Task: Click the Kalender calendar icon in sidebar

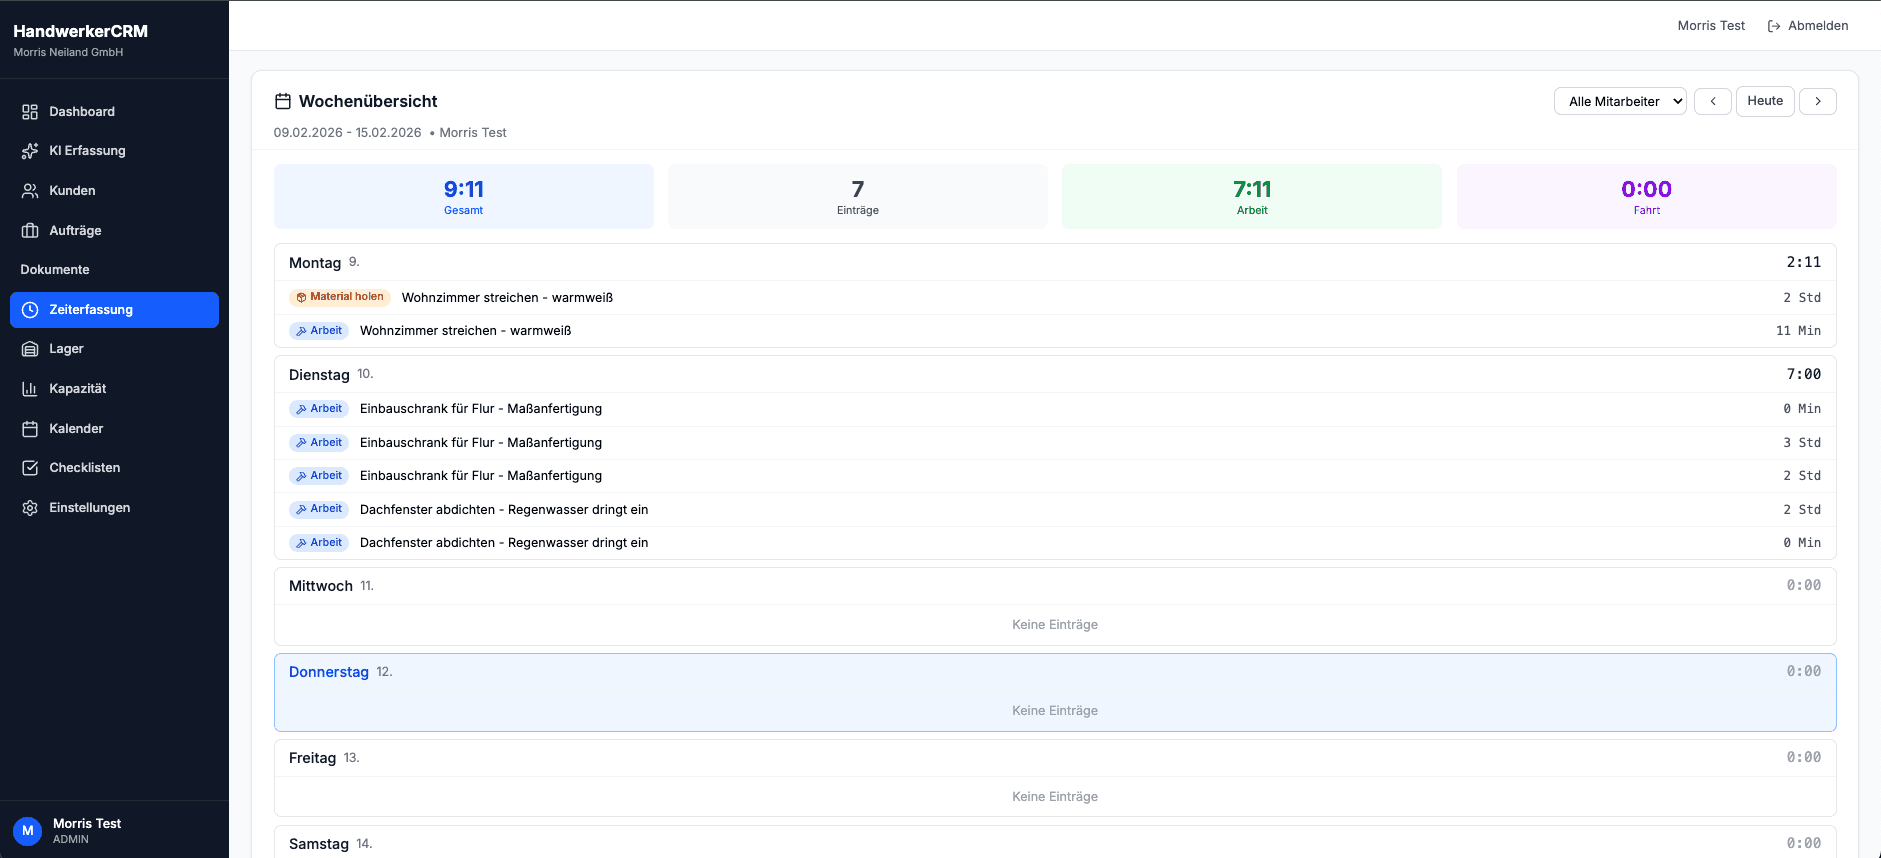Action: click(30, 429)
